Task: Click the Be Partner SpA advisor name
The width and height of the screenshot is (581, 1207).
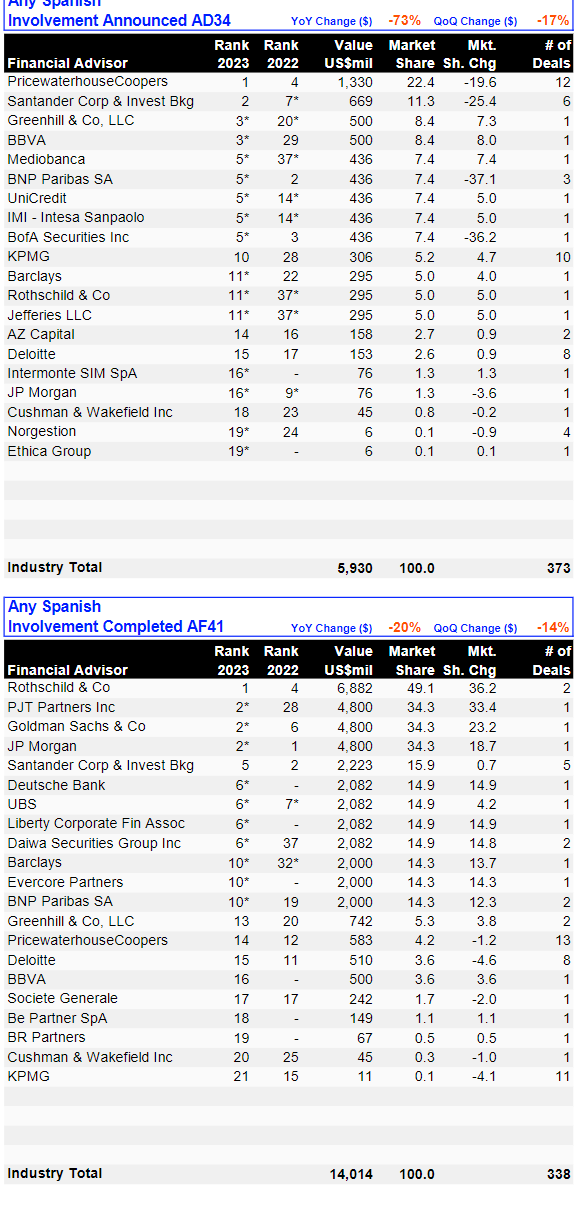Action: coord(57,1018)
